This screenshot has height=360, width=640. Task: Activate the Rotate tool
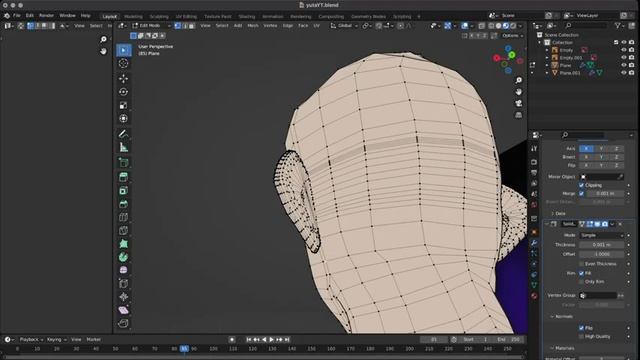pyautogui.click(x=123, y=91)
